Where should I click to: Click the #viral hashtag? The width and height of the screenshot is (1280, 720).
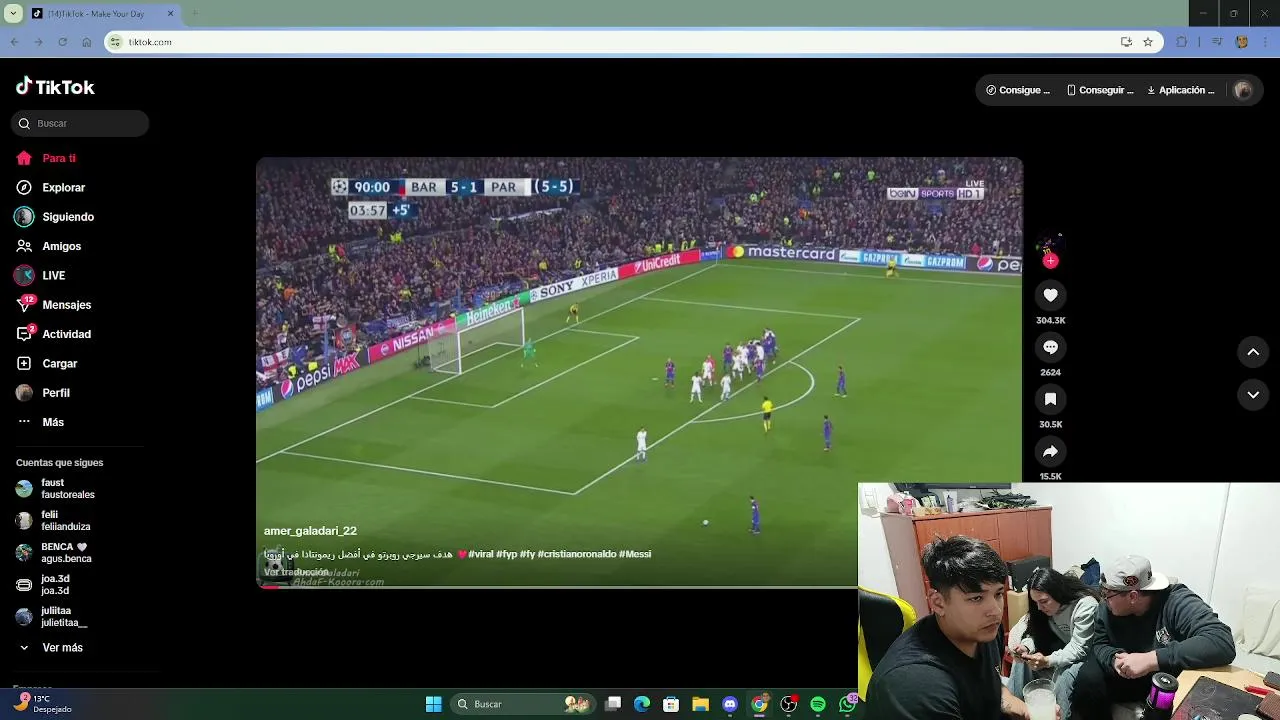[481, 554]
